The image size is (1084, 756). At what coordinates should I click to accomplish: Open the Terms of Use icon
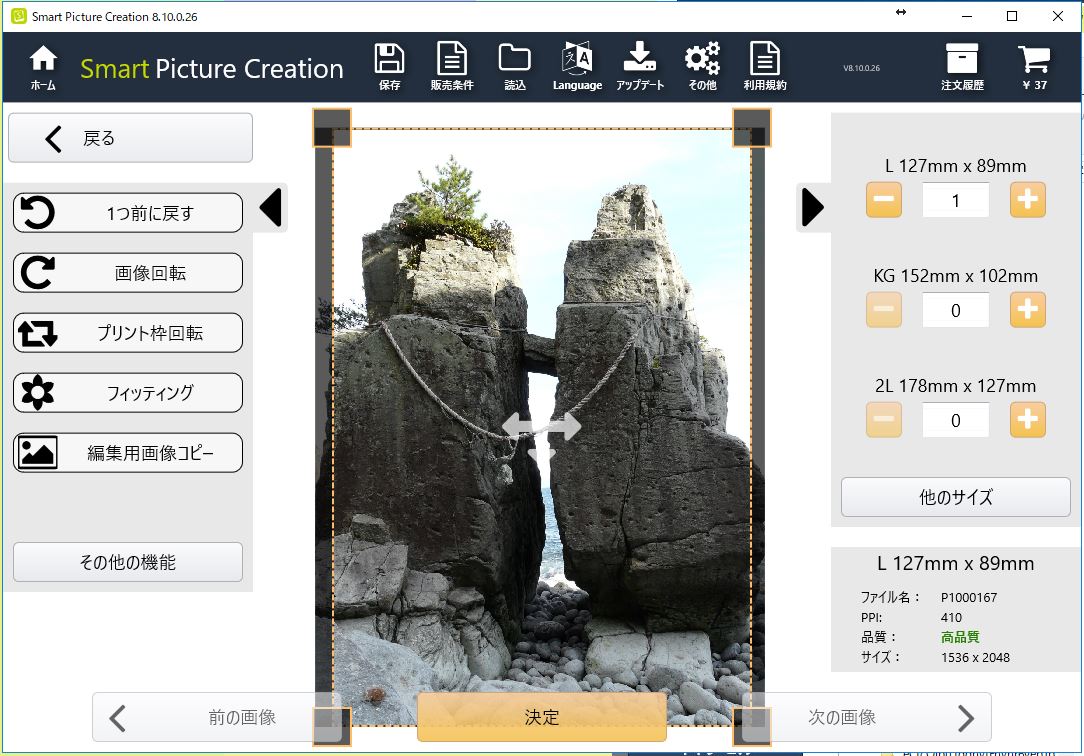click(x=765, y=67)
